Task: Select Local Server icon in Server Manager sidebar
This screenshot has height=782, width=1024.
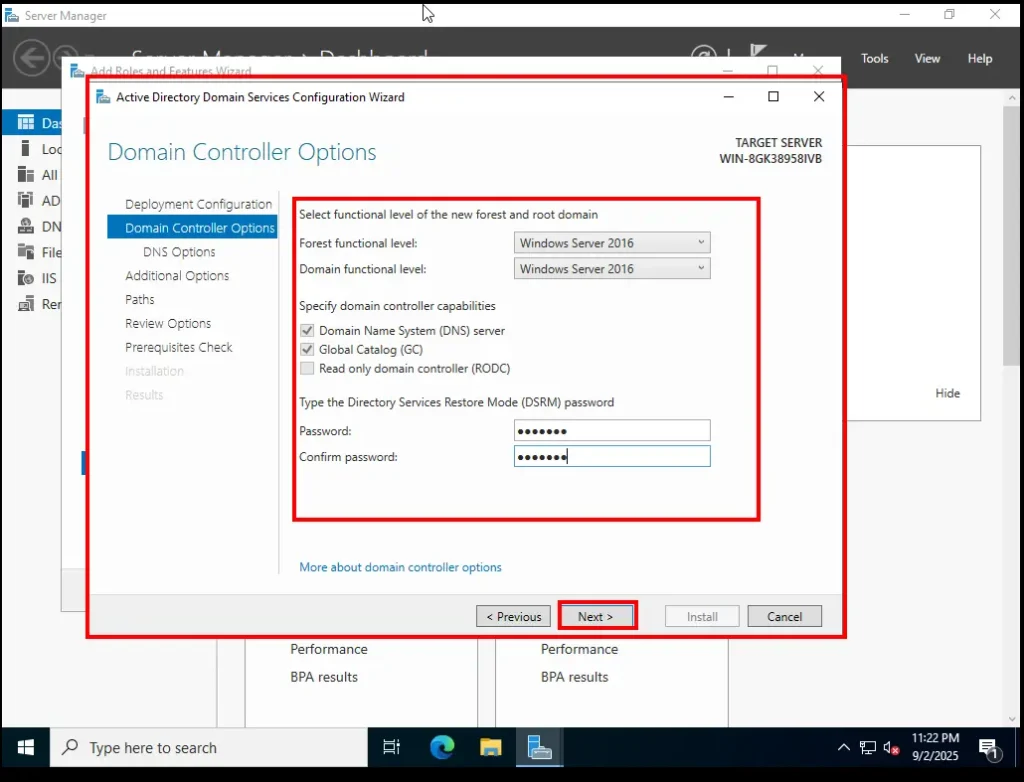Action: click(x=25, y=148)
